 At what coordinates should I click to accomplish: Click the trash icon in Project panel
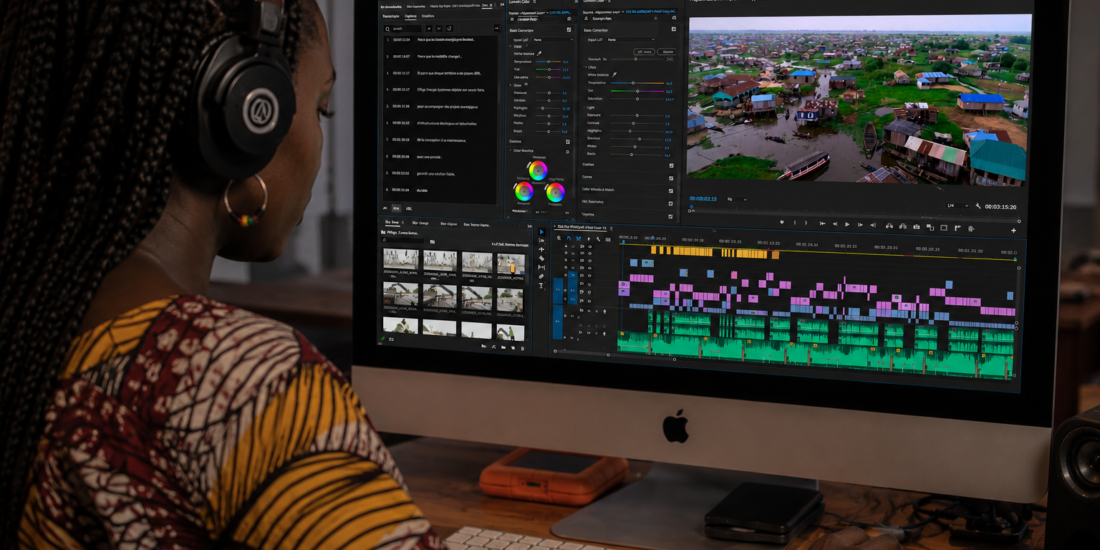click(522, 347)
